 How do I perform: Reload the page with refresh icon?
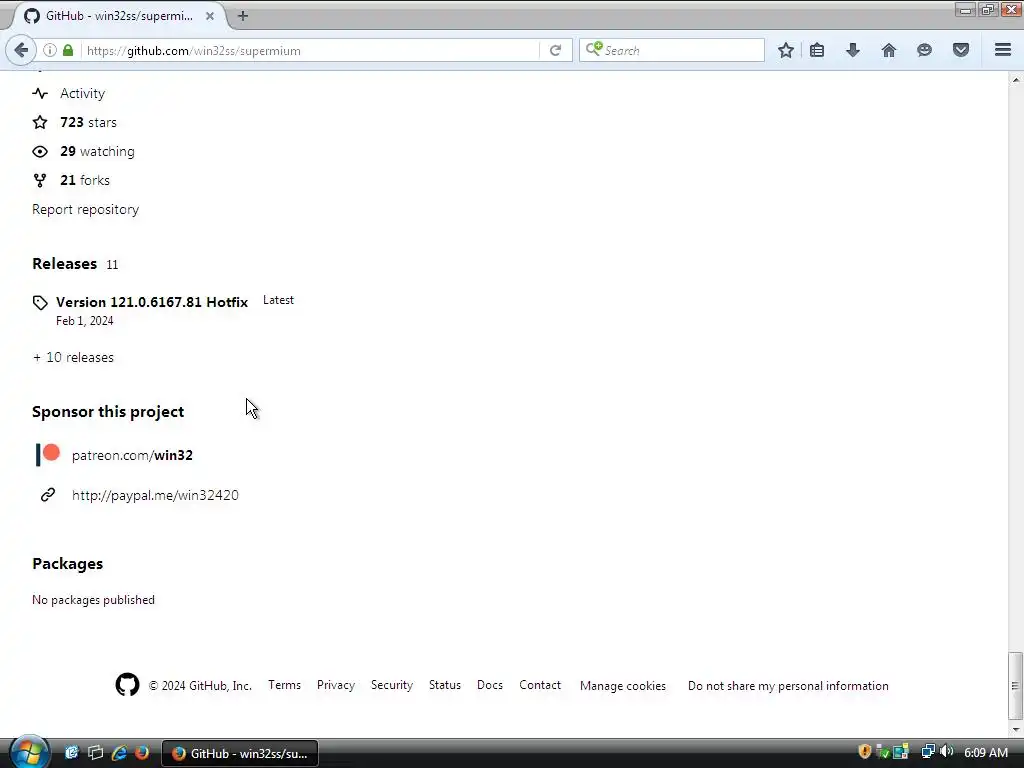(x=555, y=50)
